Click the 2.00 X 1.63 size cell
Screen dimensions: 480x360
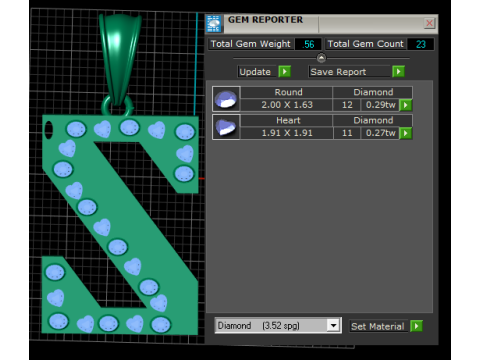[x=287, y=105]
